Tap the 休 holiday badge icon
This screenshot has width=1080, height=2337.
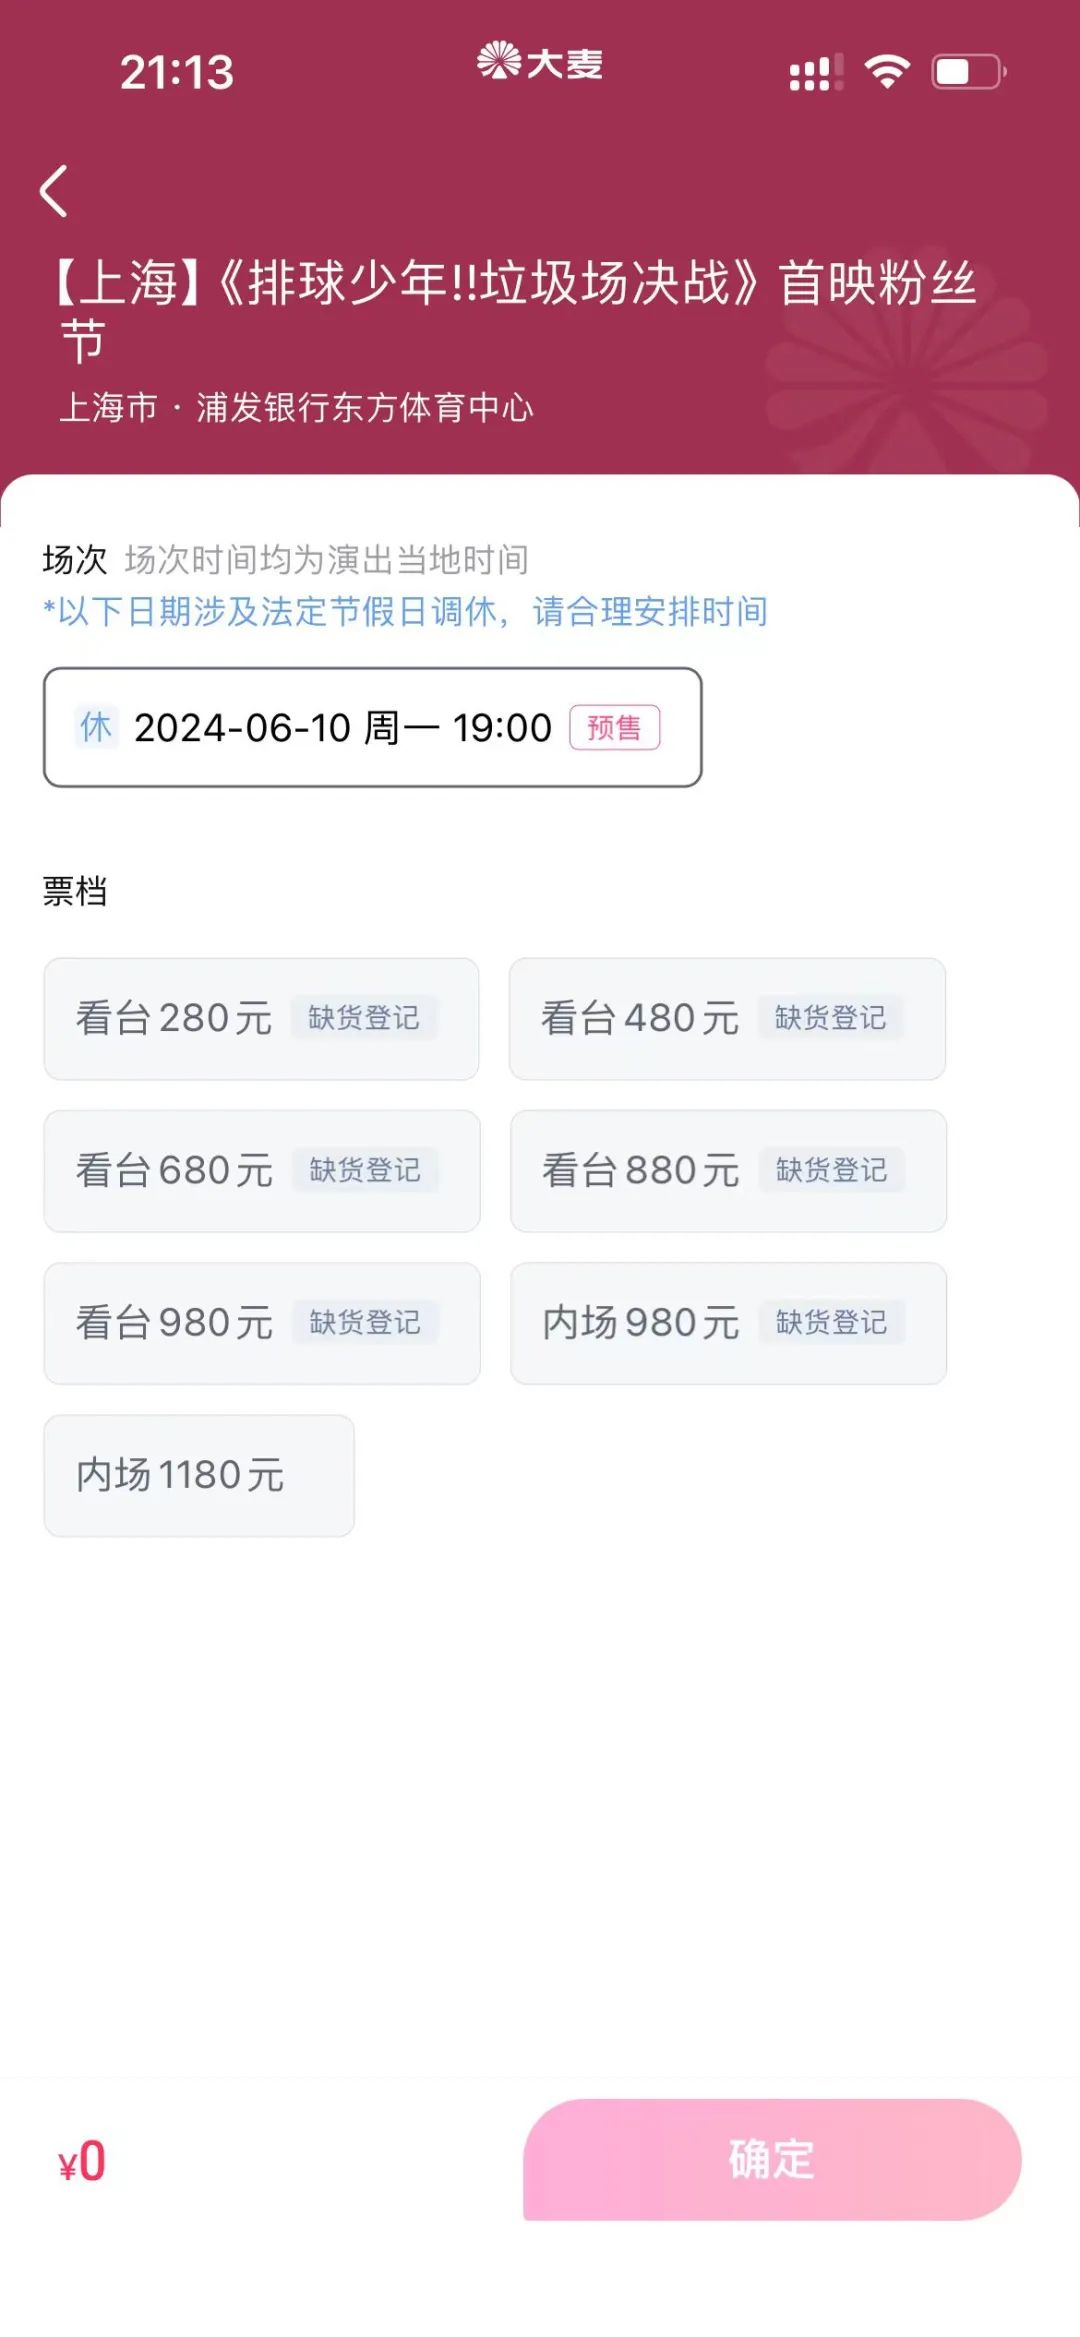click(x=96, y=727)
